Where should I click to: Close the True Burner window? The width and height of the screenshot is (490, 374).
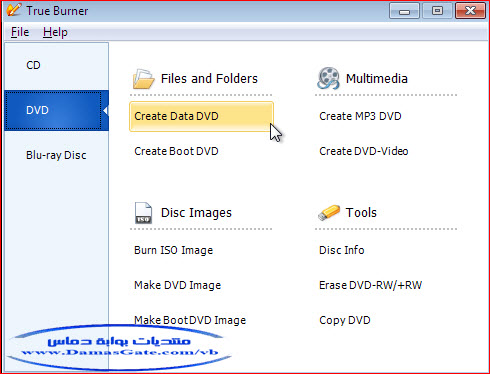(470, 11)
